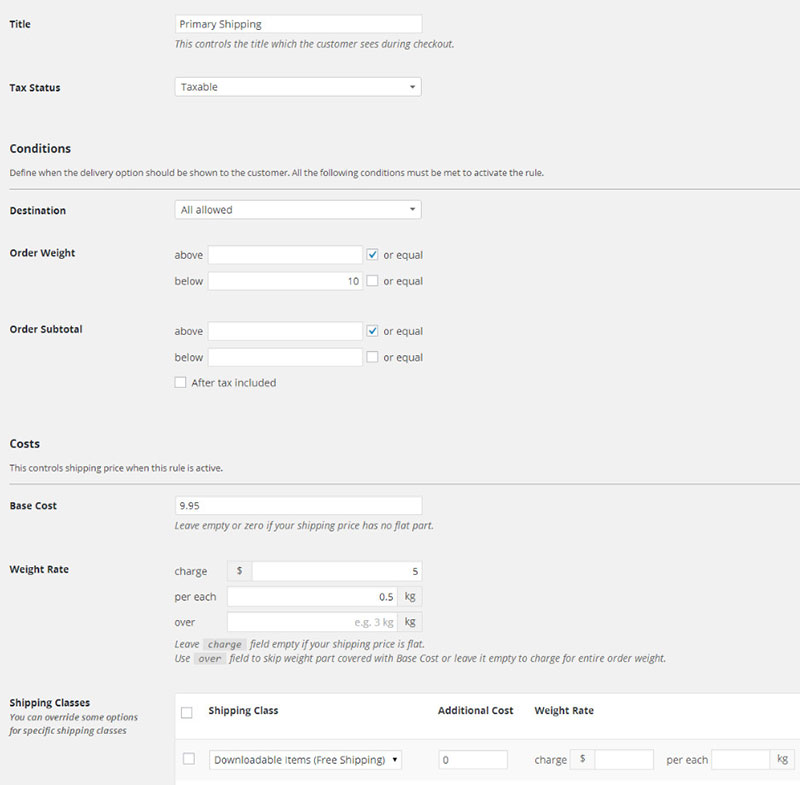
Task: Click the Title text field
Action: 297,24
